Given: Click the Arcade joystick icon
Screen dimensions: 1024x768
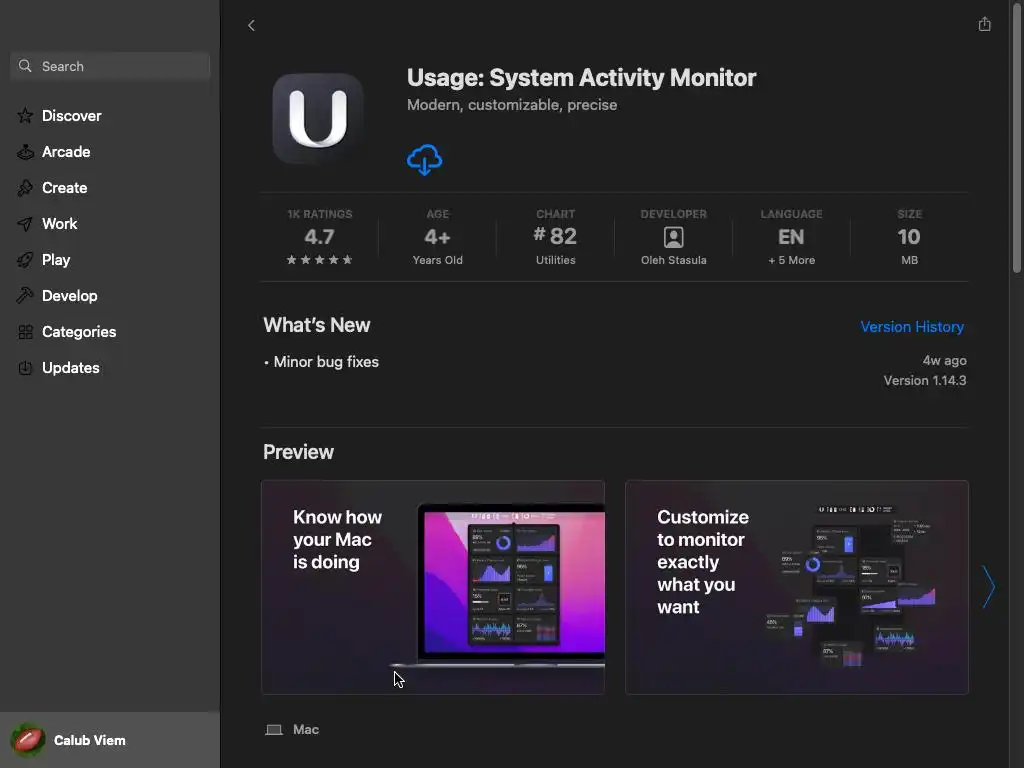Looking at the screenshot, I should point(25,152).
